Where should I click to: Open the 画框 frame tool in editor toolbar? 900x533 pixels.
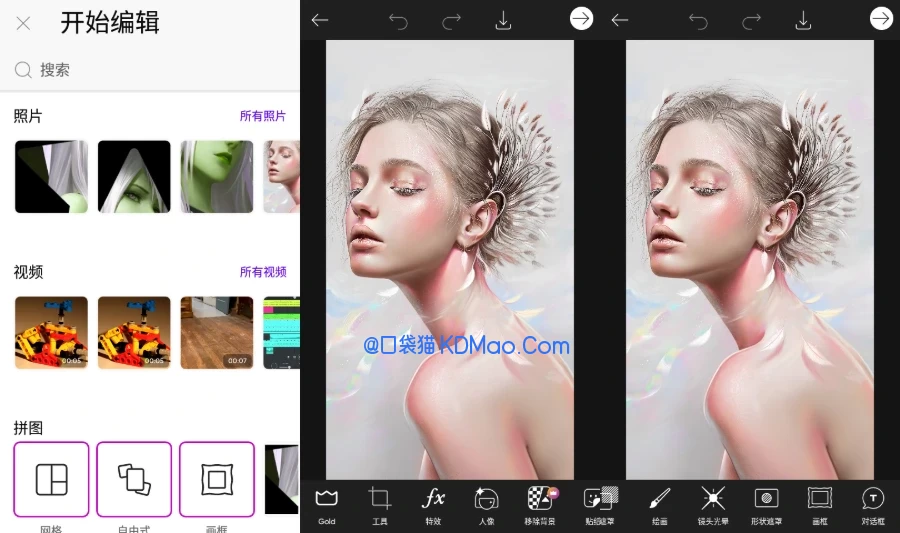point(820,505)
